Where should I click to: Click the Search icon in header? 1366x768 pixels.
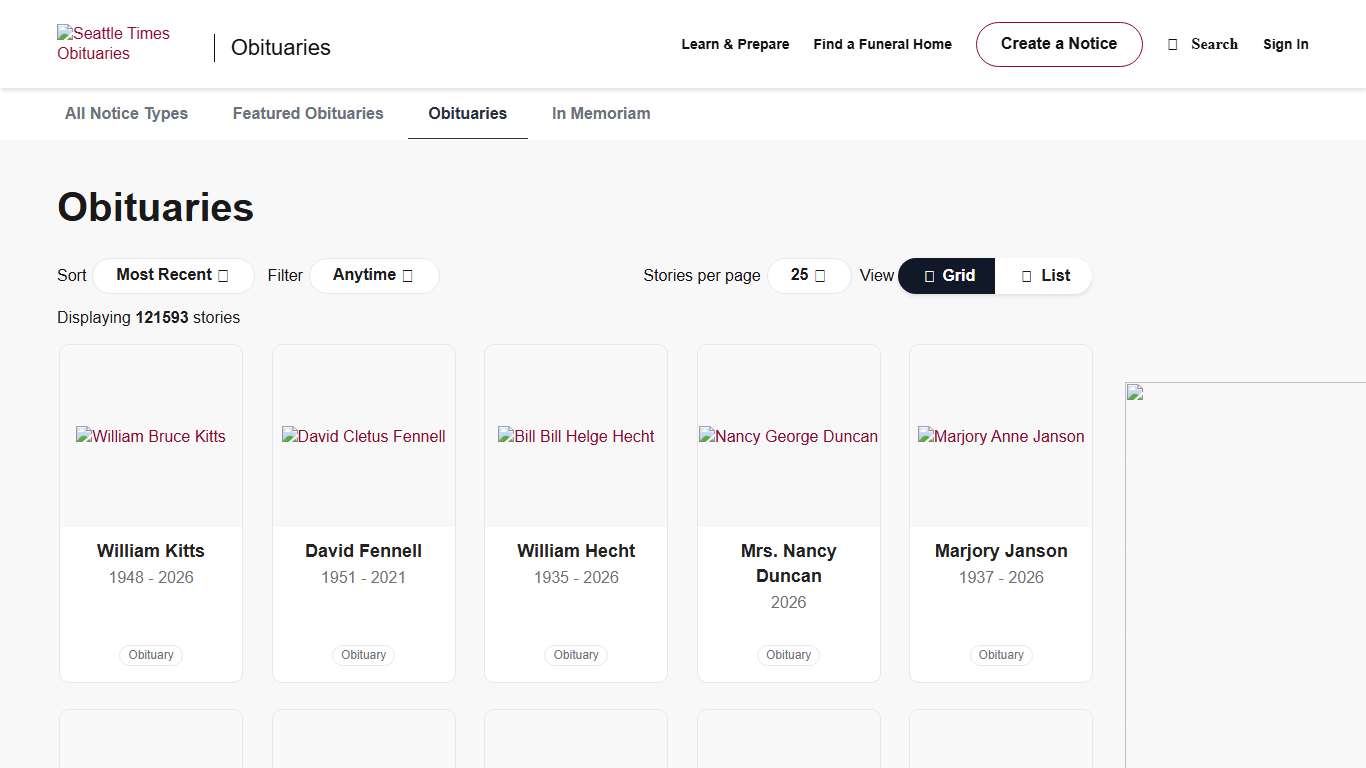tap(1173, 44)
